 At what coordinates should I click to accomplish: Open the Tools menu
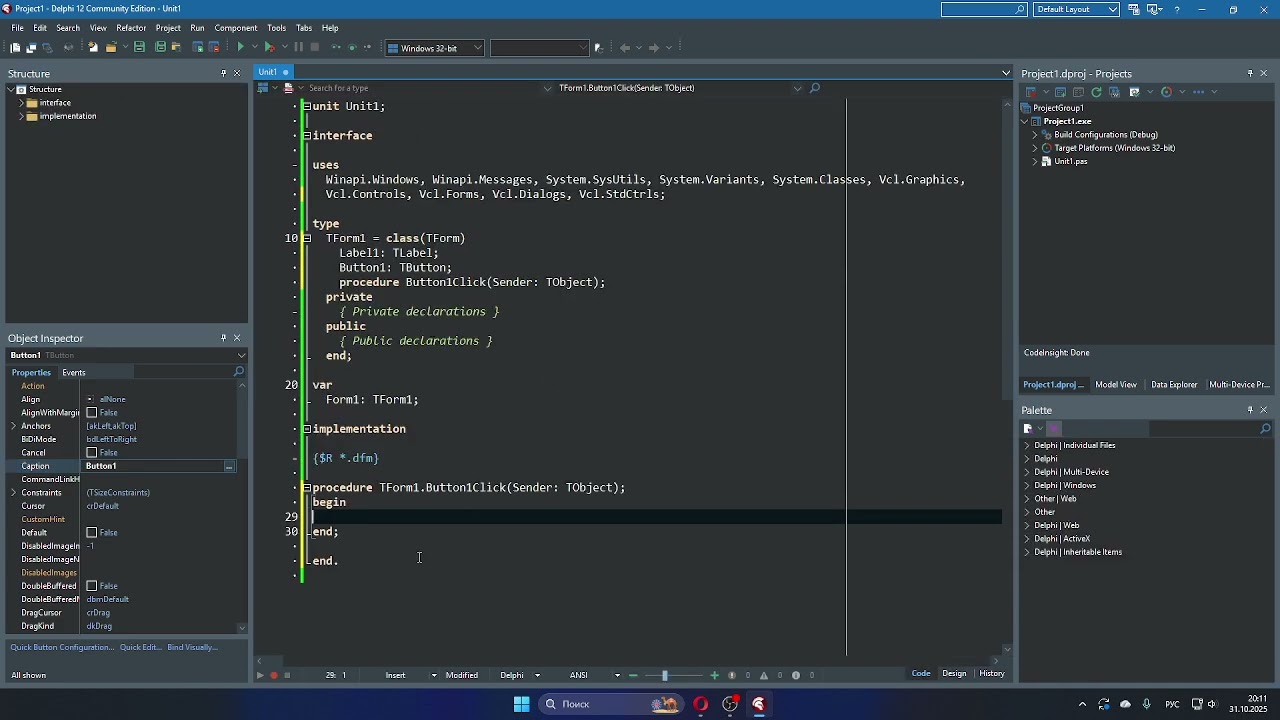(x=277, y=28)
